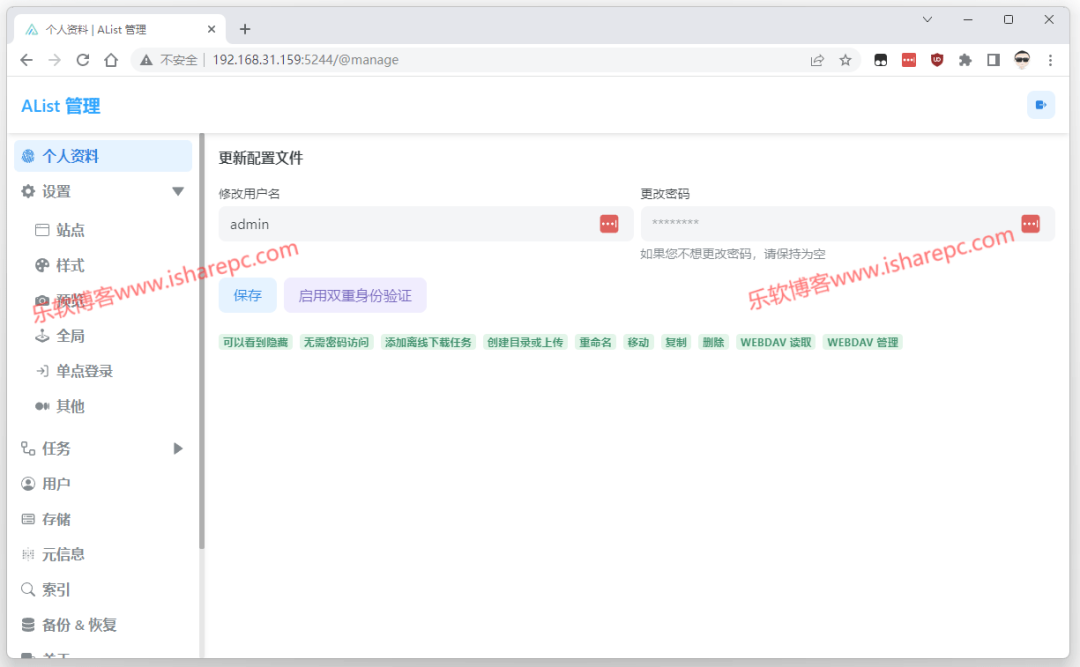Open the extensions puzzle icon
1080x667 pixels.
[965, 60]
